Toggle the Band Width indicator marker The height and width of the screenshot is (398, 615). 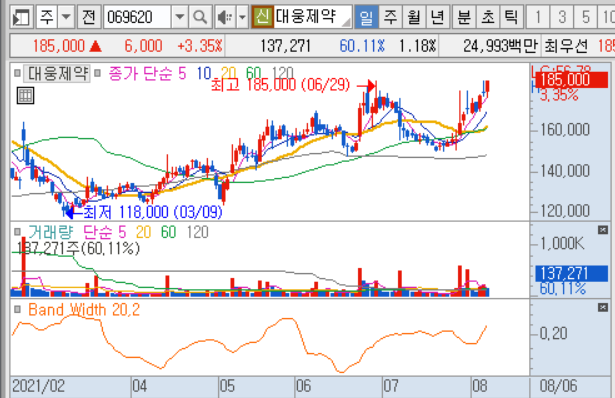17,309
